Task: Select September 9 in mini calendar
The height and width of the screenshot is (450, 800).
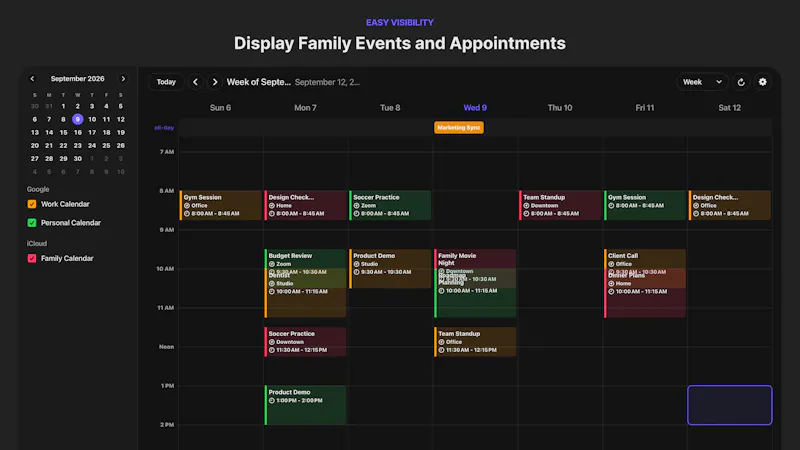Action: tap(78, 119)
